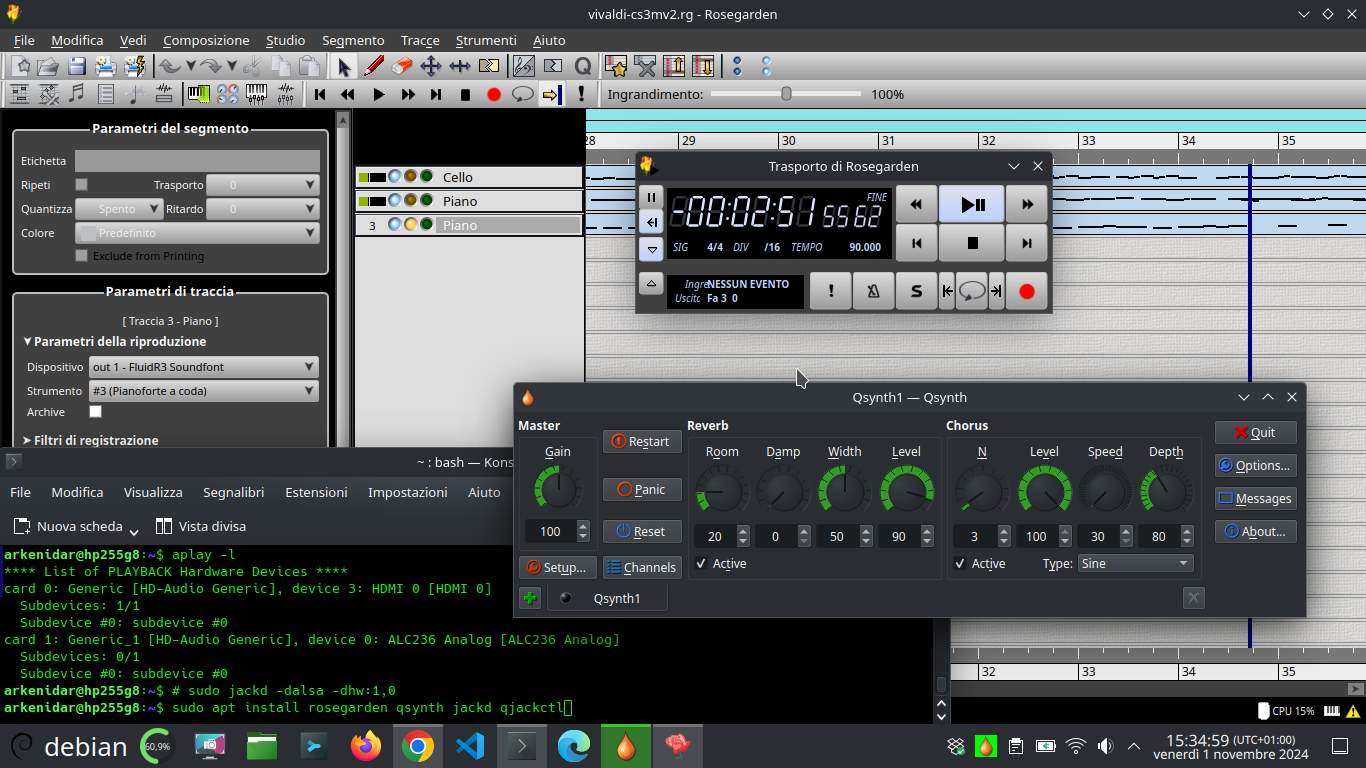Click the red Record button in toolbar
Viewport: 1366px width, 768px height.
pos(494,94)
